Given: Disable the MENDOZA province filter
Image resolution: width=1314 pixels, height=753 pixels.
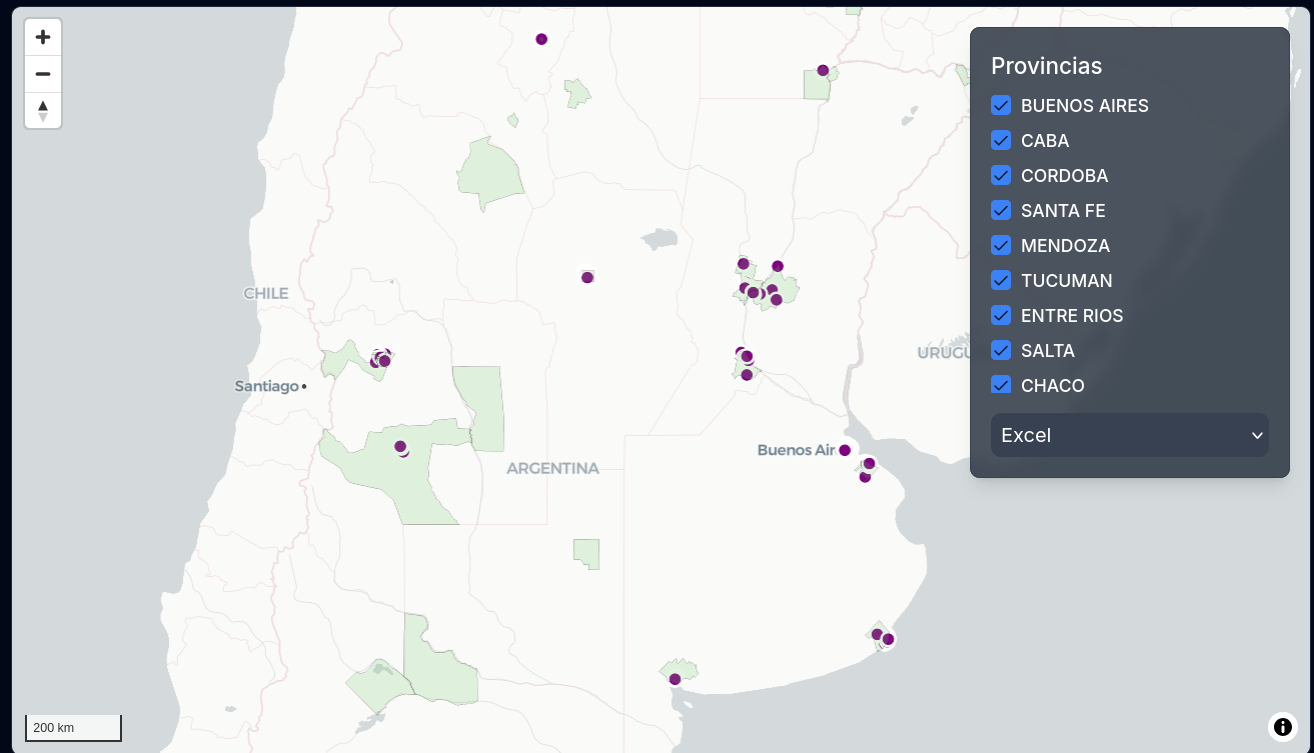Looking at the screenshot, I should 1001,245.
